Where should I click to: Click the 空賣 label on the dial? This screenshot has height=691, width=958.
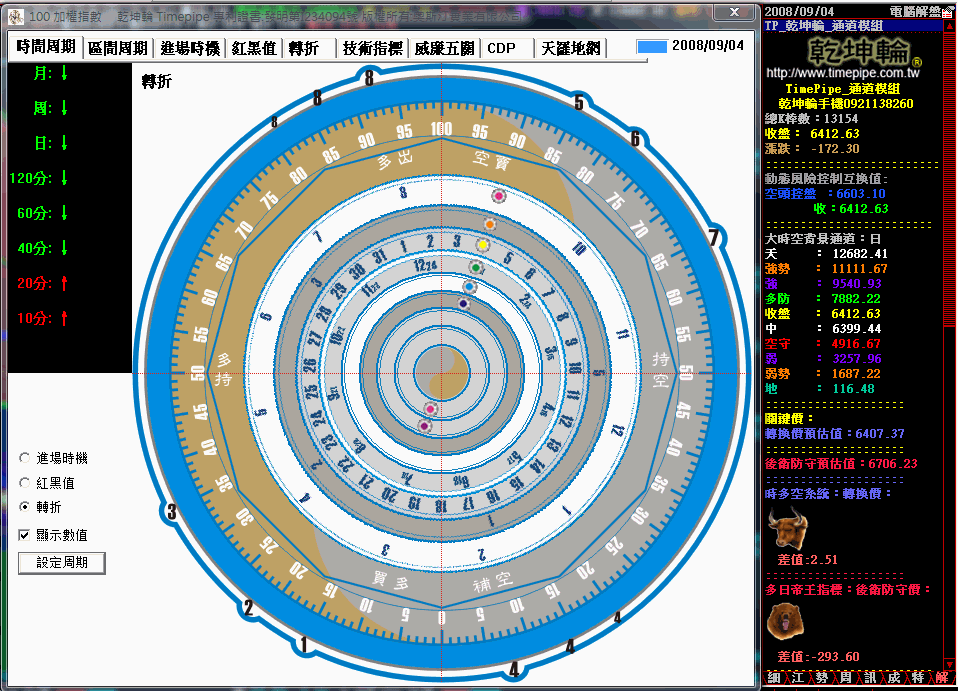coord(492,160)
